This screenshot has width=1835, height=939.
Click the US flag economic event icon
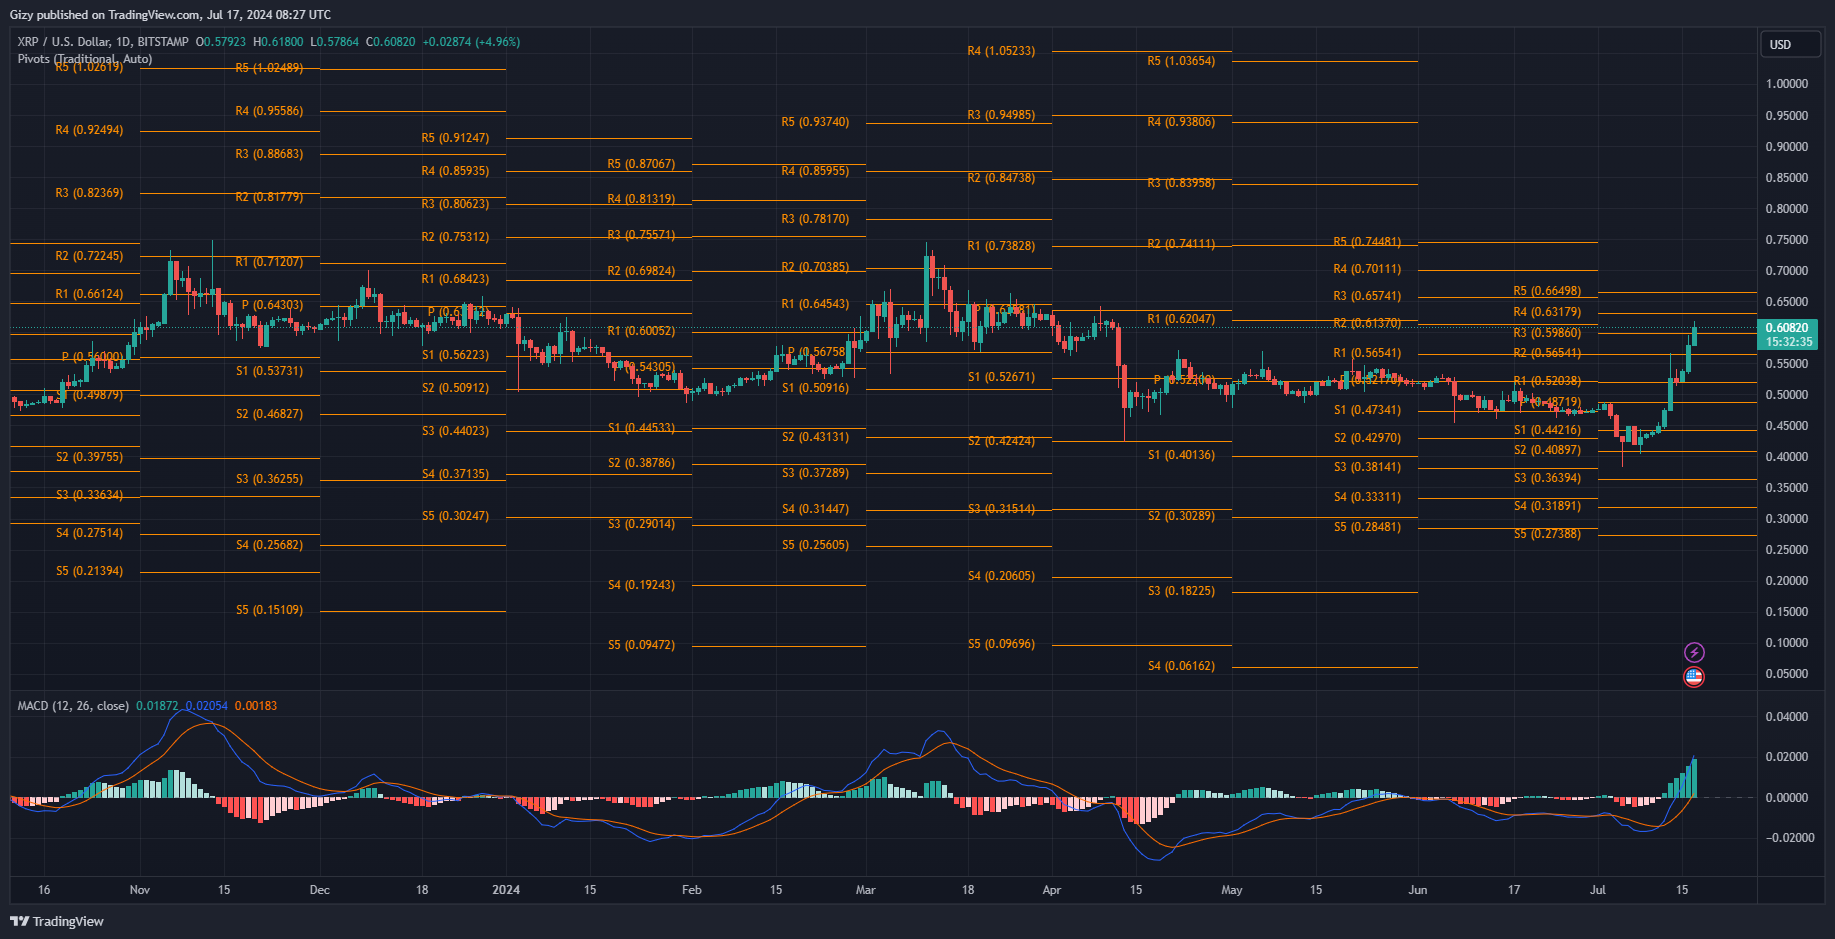point(1694,677)
